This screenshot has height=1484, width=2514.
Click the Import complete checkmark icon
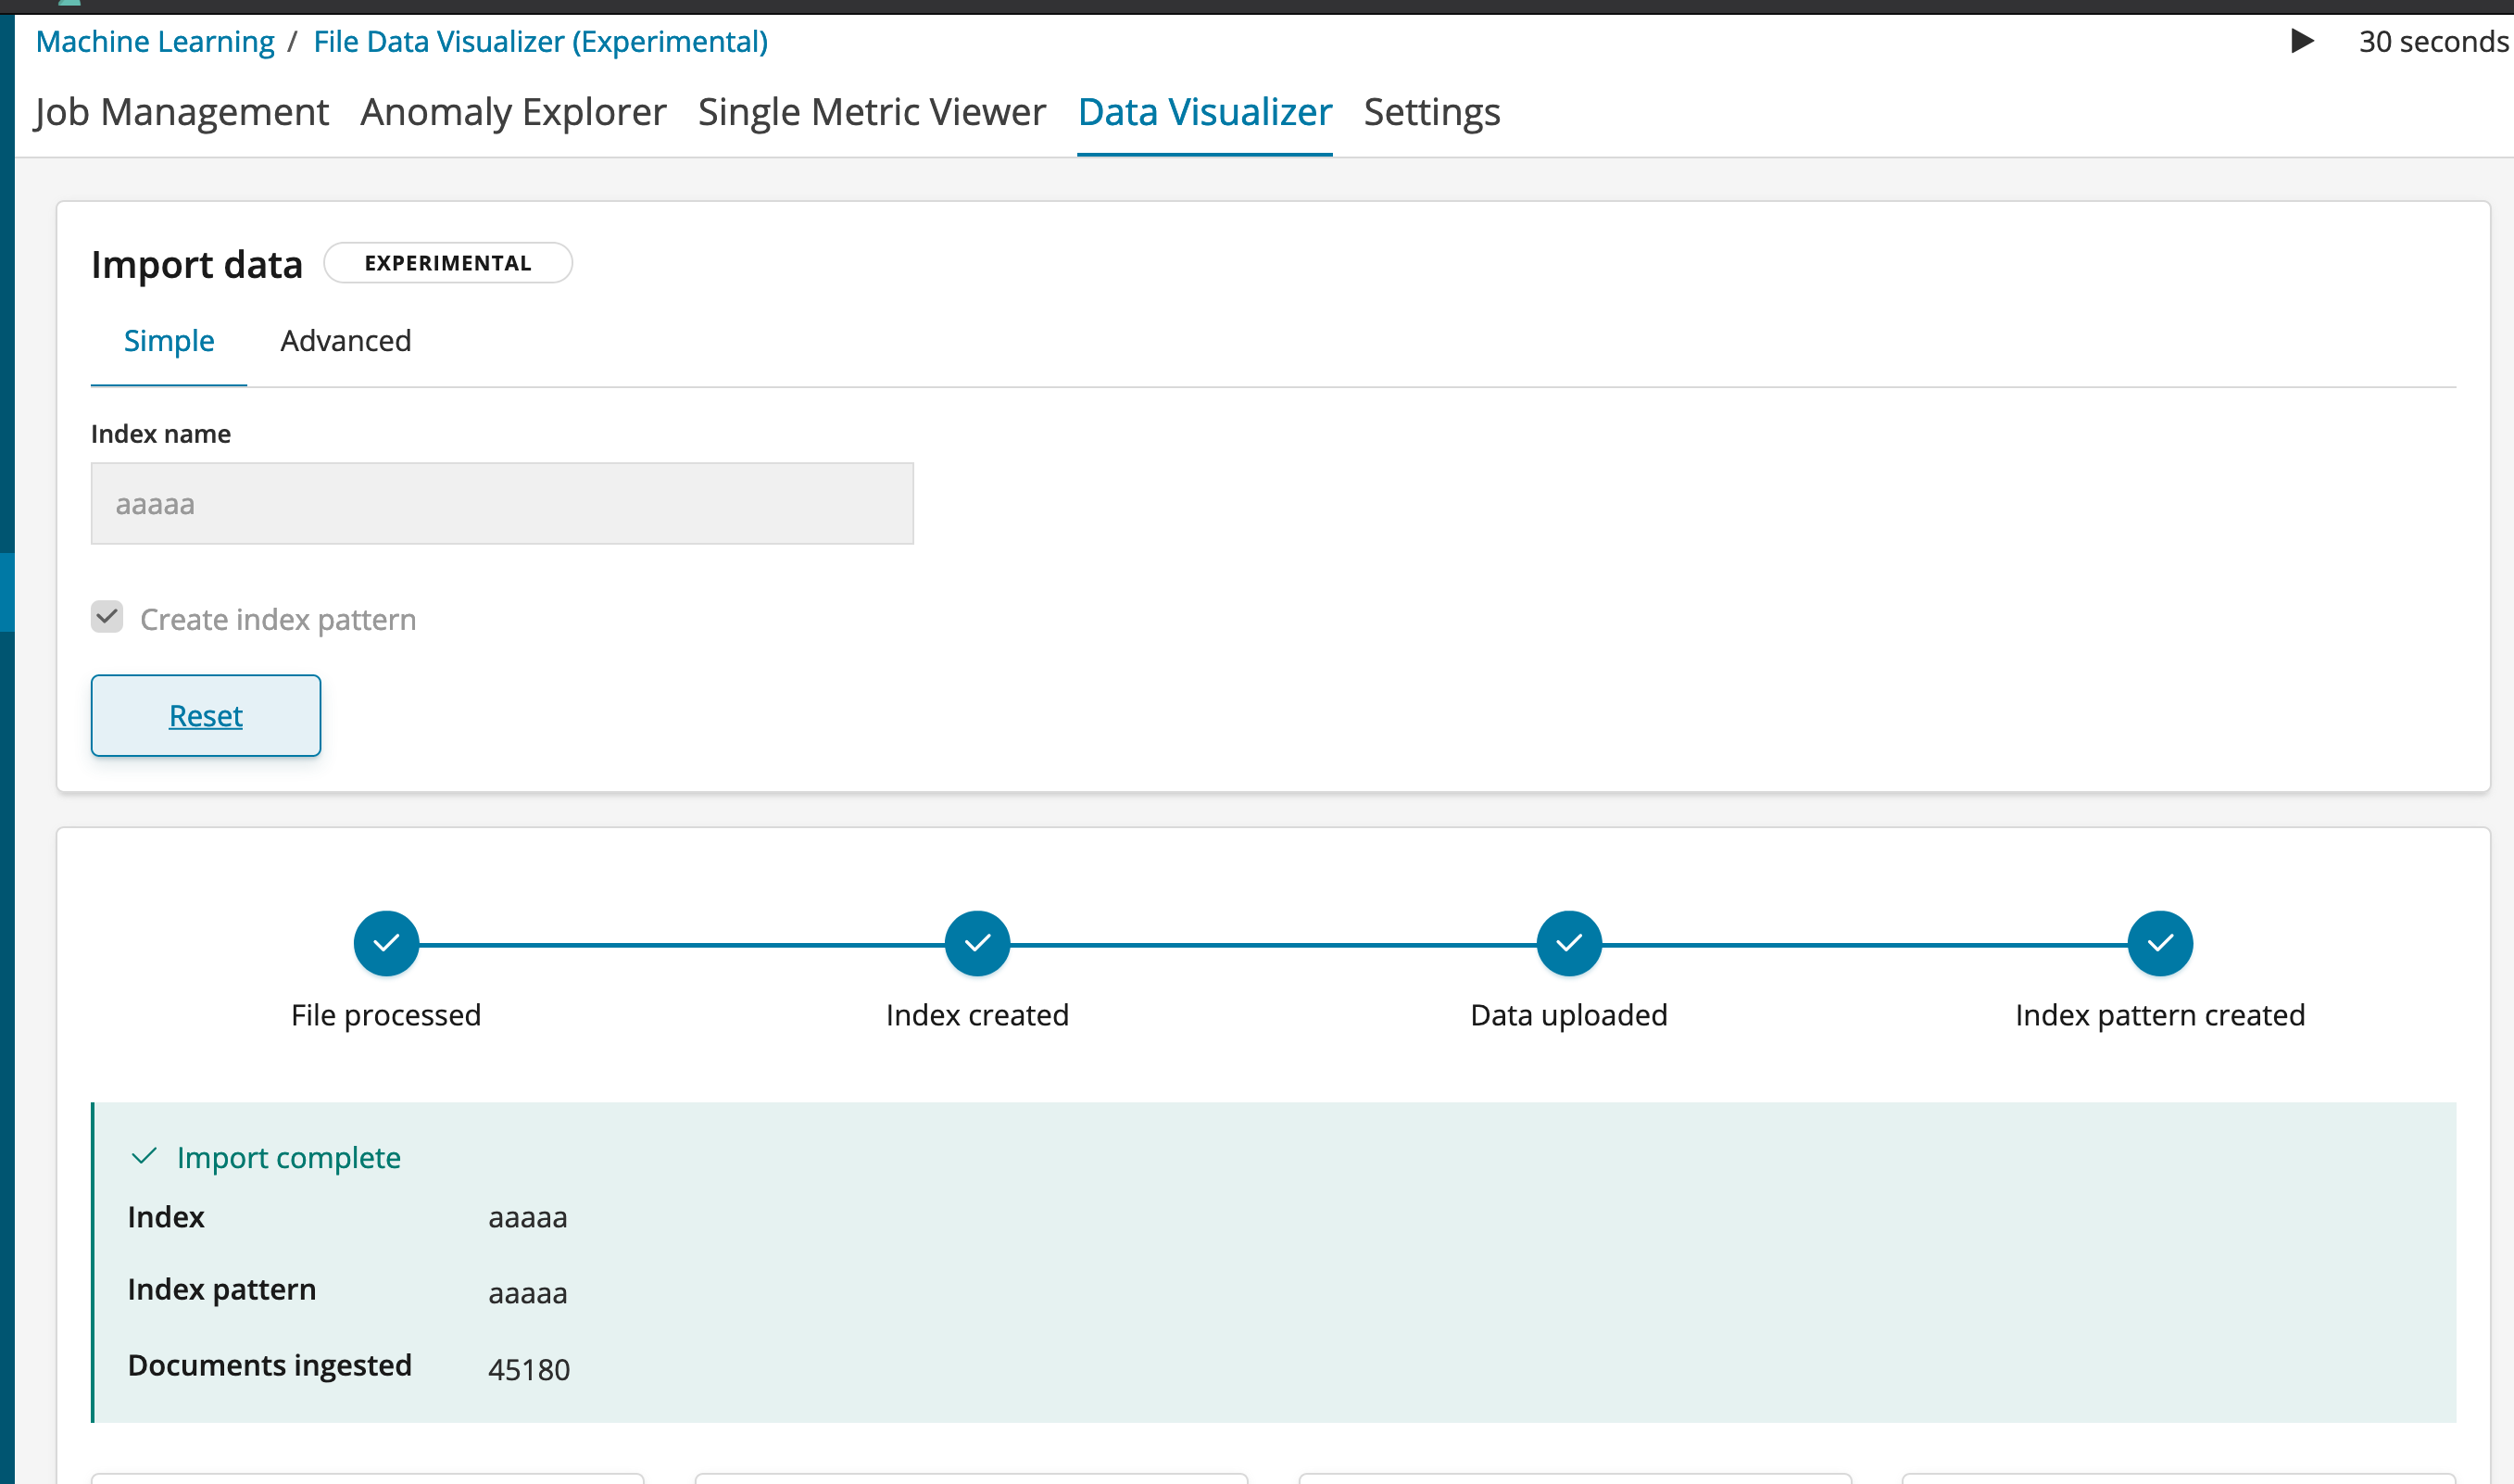click(x=144, y=1156)
